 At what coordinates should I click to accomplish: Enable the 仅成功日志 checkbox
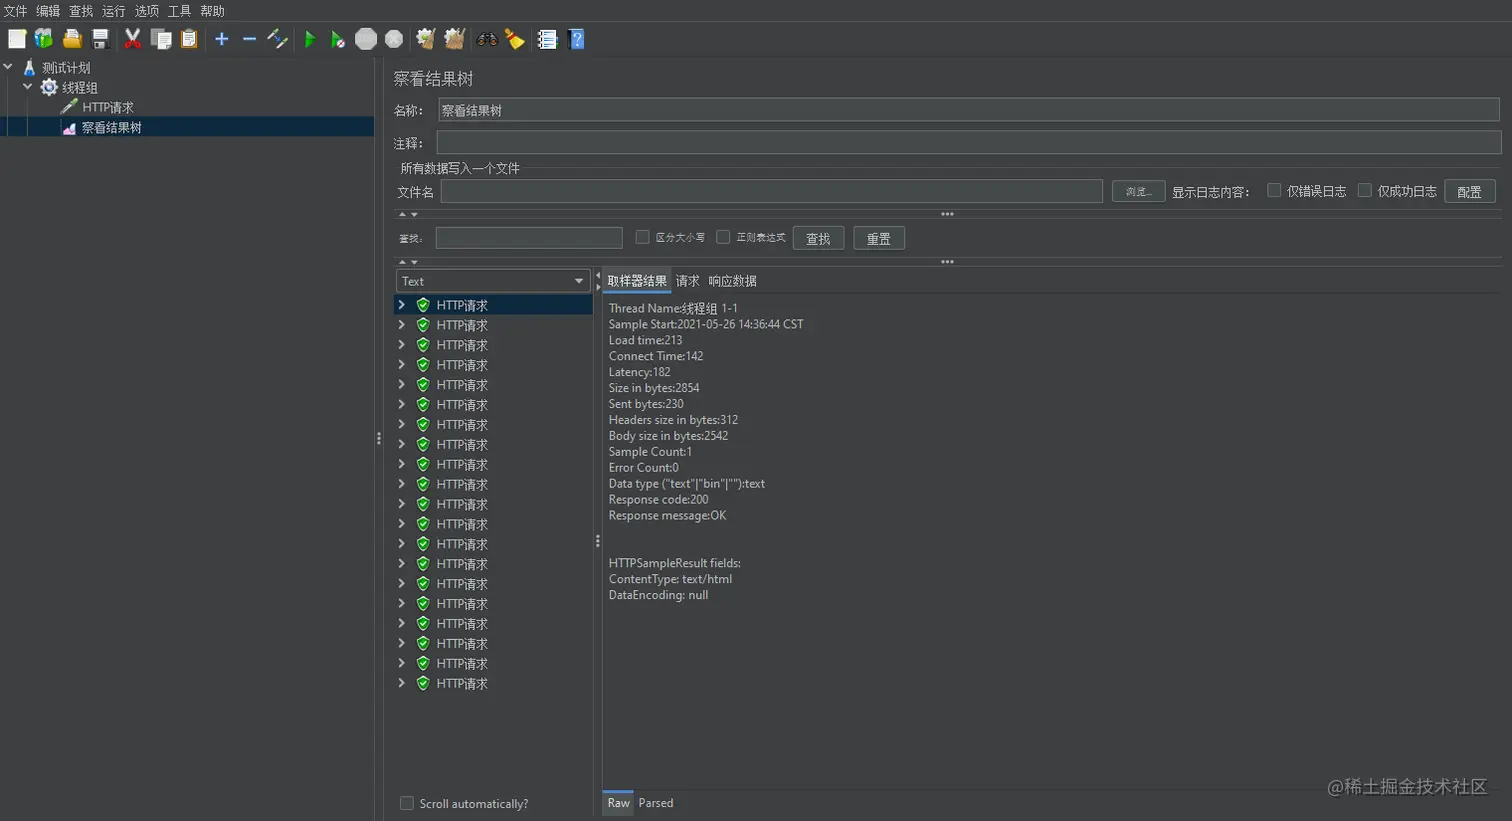[1364, 190]
